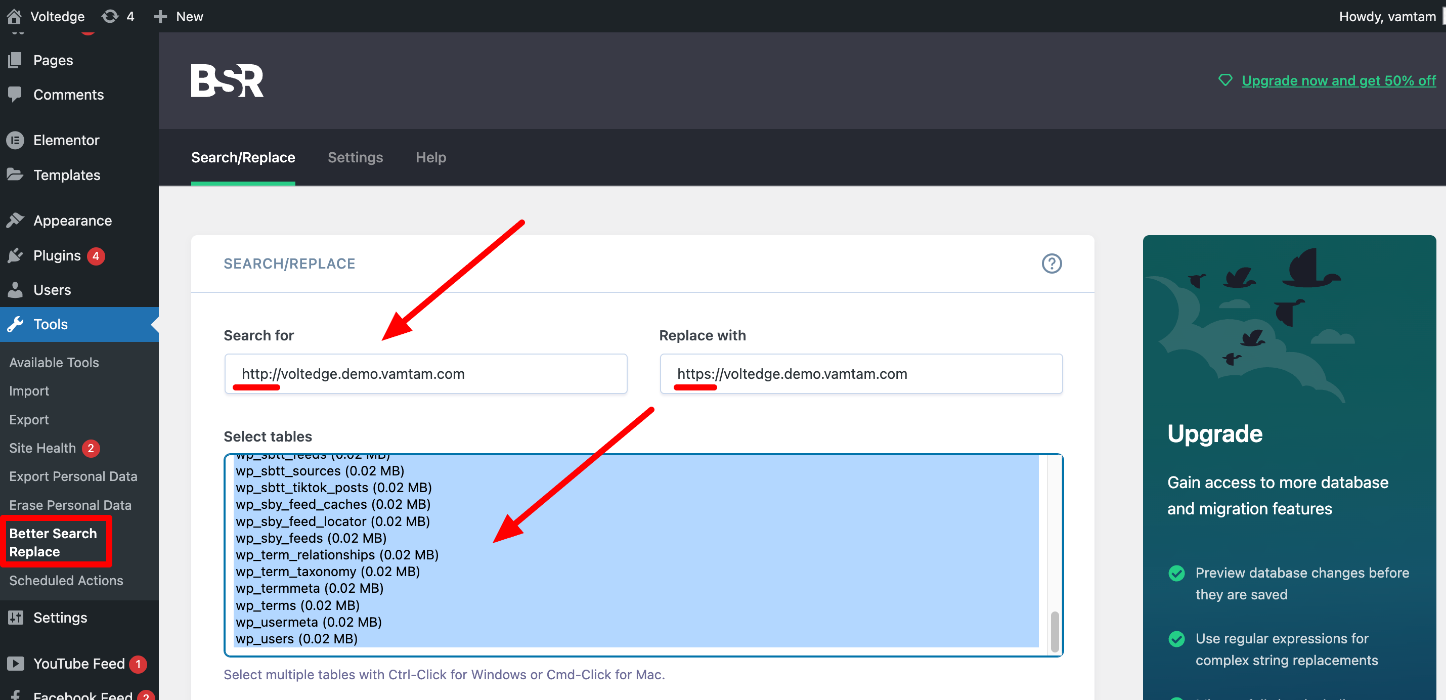Select wp_sby_feed_locator table row

pyautogui.click(x=636, y=522)
